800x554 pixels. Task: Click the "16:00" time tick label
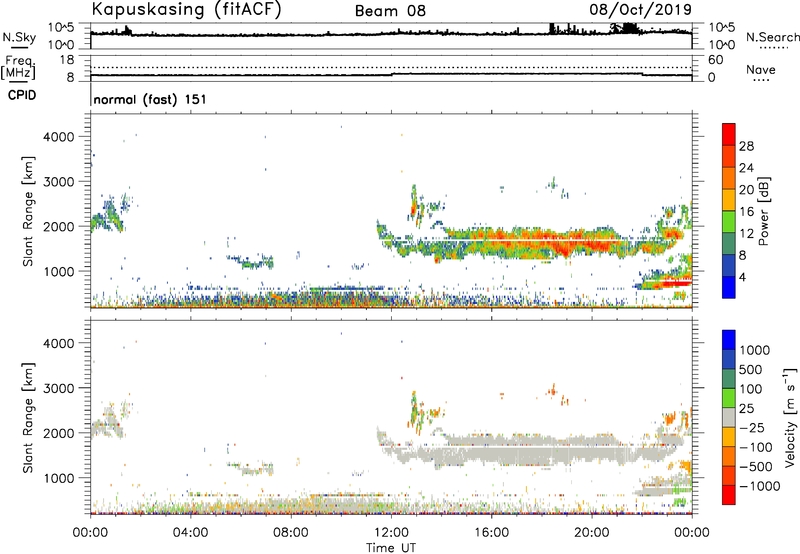[491, 533]
